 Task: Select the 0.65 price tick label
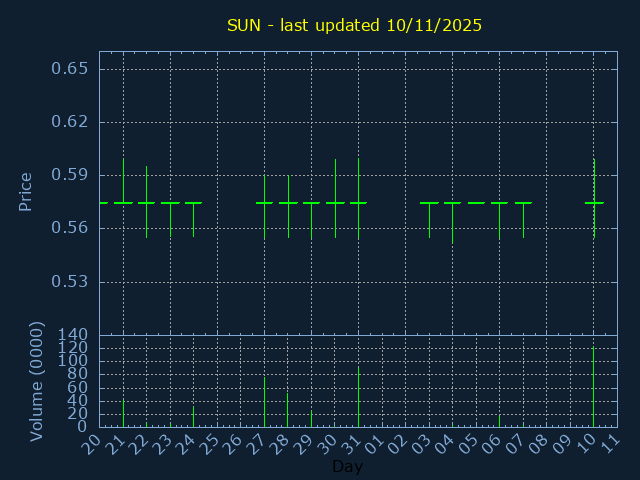[70, 69]
